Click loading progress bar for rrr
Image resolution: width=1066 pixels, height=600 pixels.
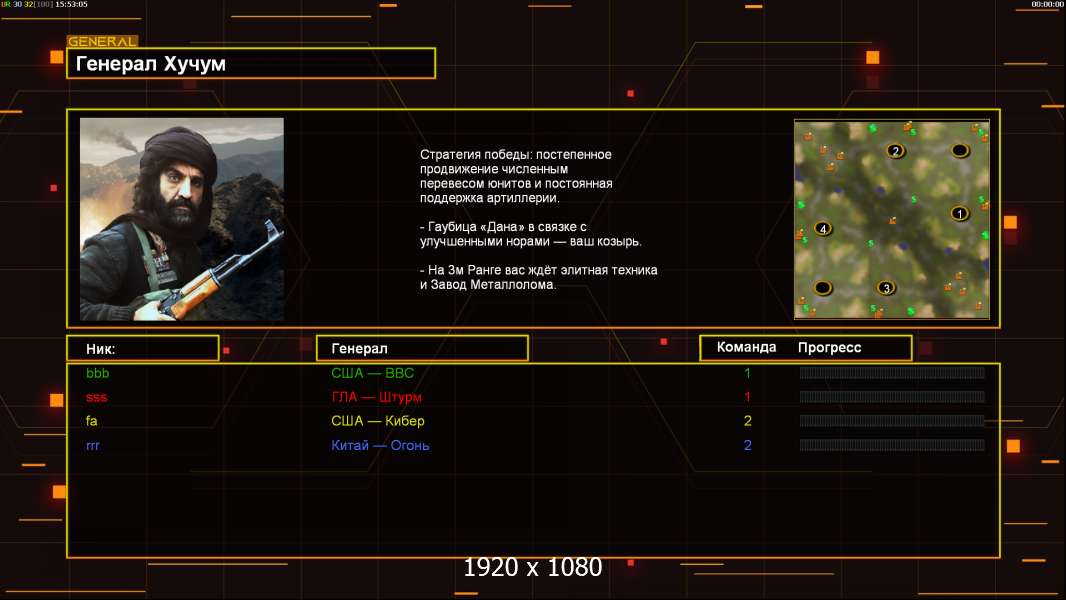point(892,445)
